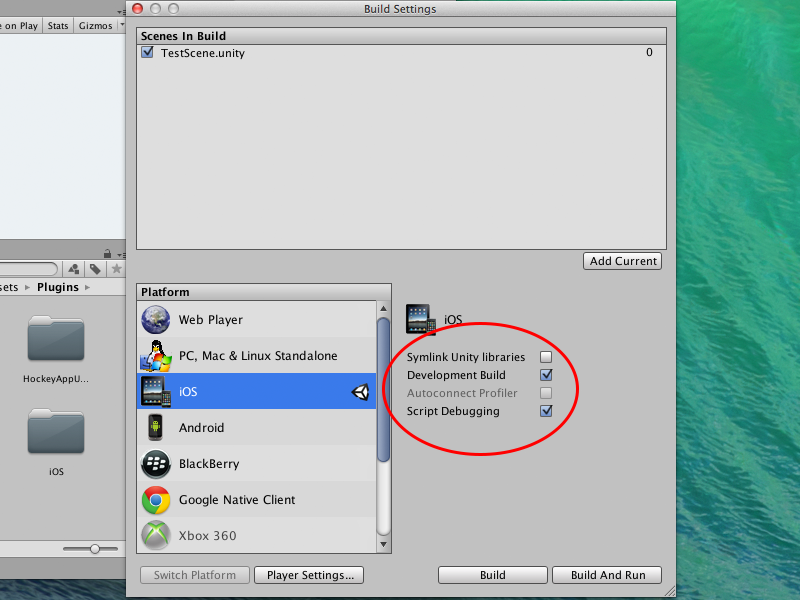Click the Build And Run button
This screenshot has width=800, height=600.
pyautogui.click(x=607, y=575)
